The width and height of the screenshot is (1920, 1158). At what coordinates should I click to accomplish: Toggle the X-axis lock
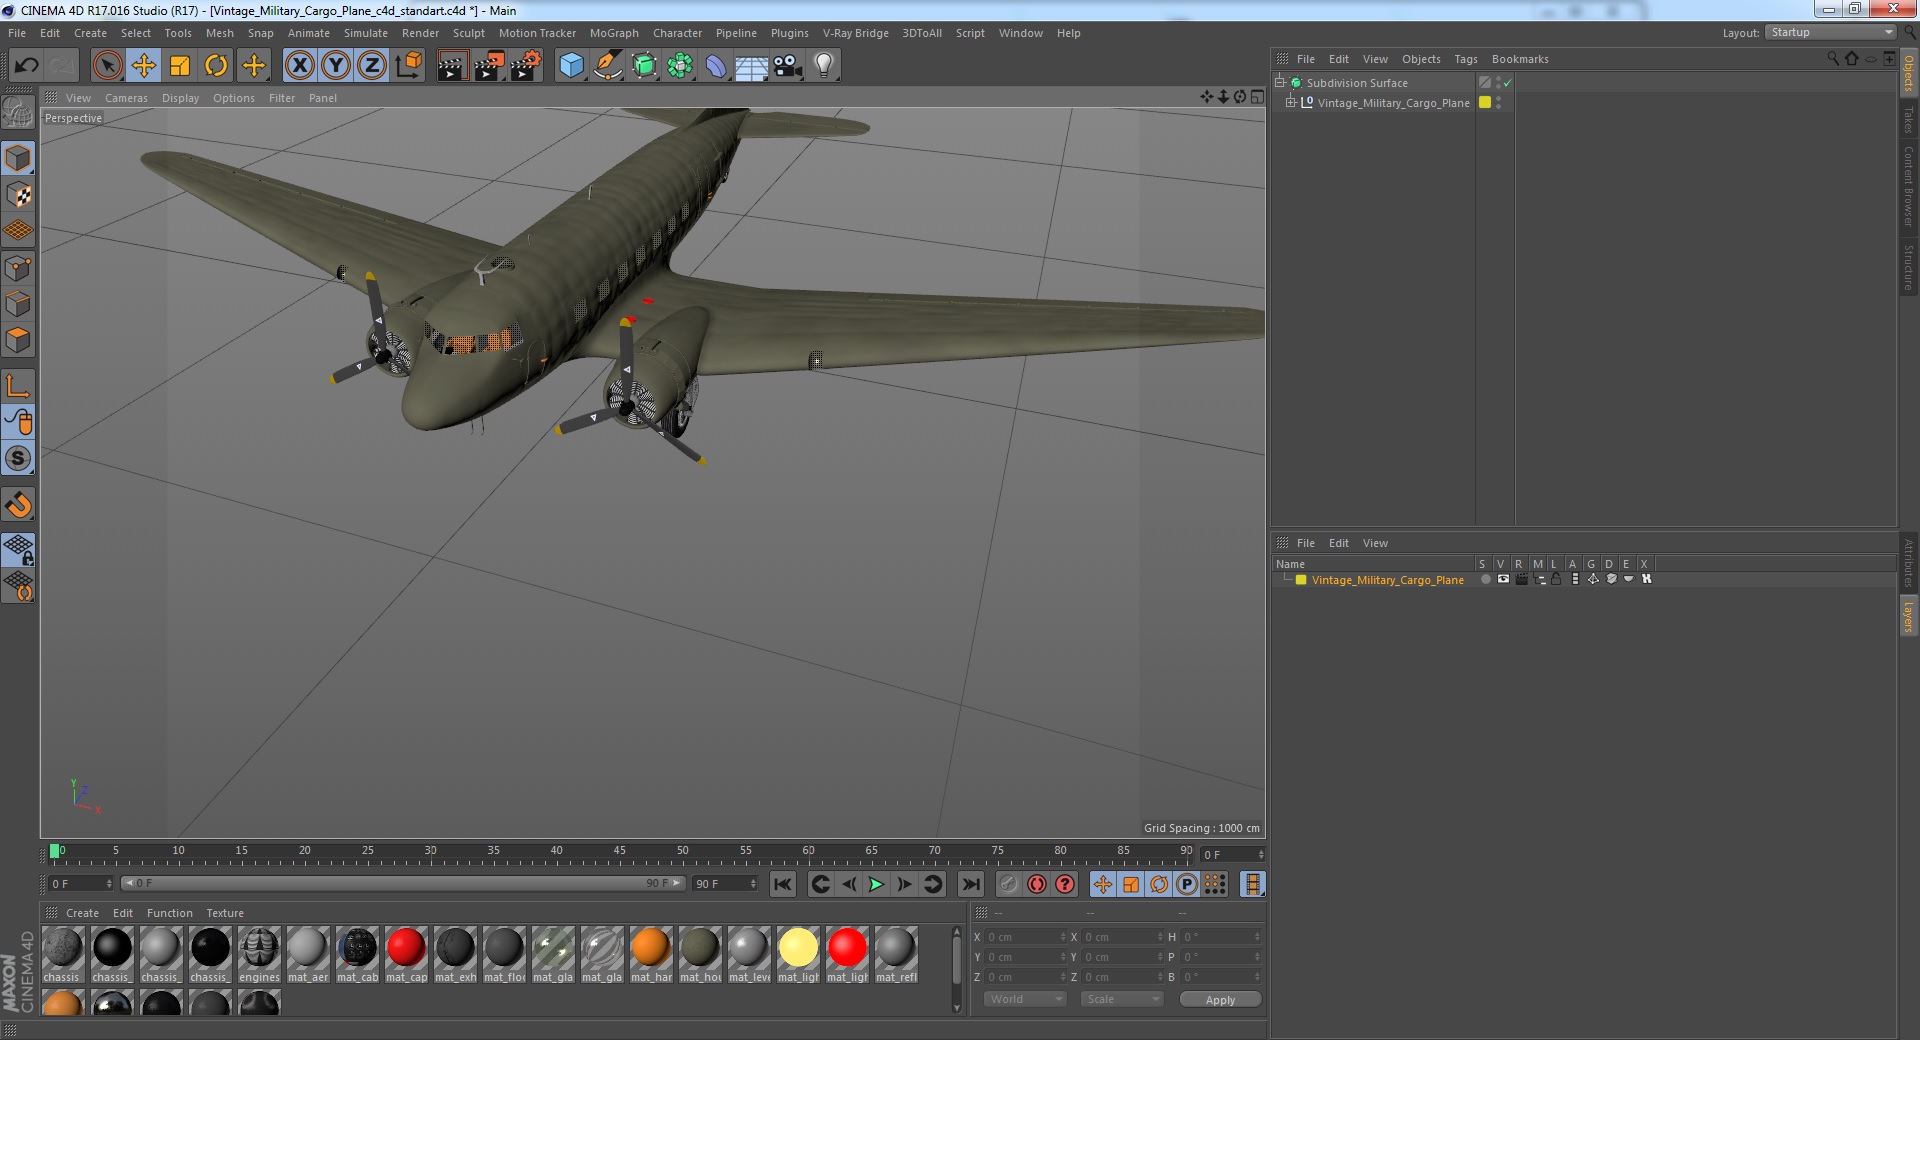point(299,66)
